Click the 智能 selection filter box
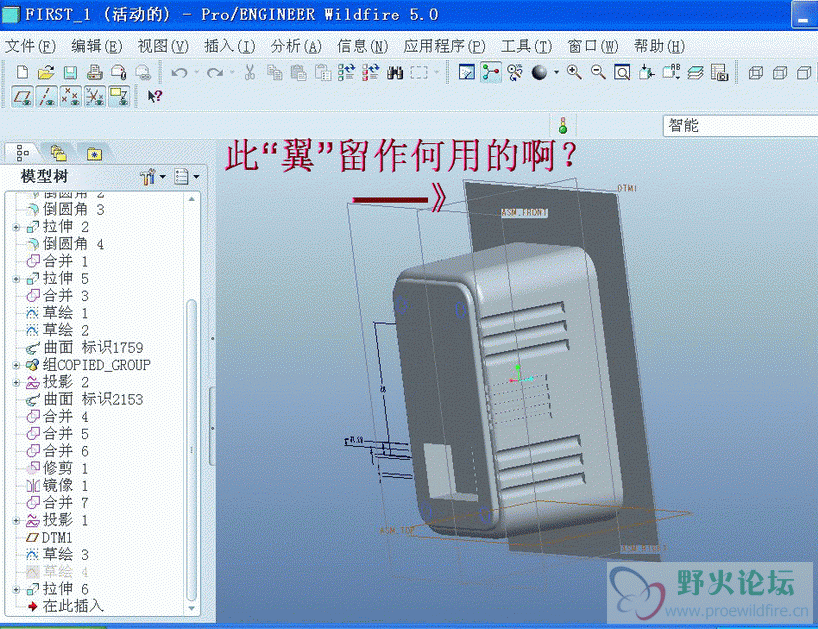 740,126
